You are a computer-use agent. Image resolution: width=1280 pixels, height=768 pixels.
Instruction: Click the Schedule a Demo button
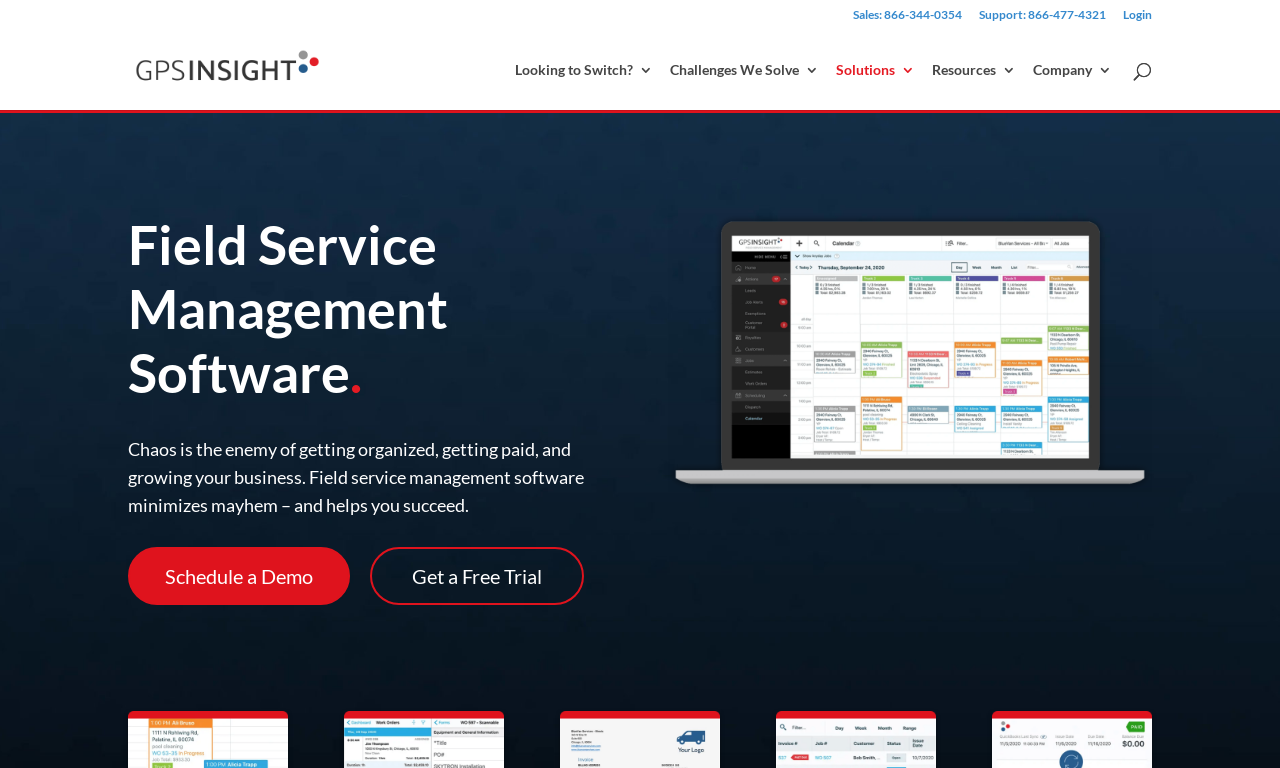coord(239,576)
